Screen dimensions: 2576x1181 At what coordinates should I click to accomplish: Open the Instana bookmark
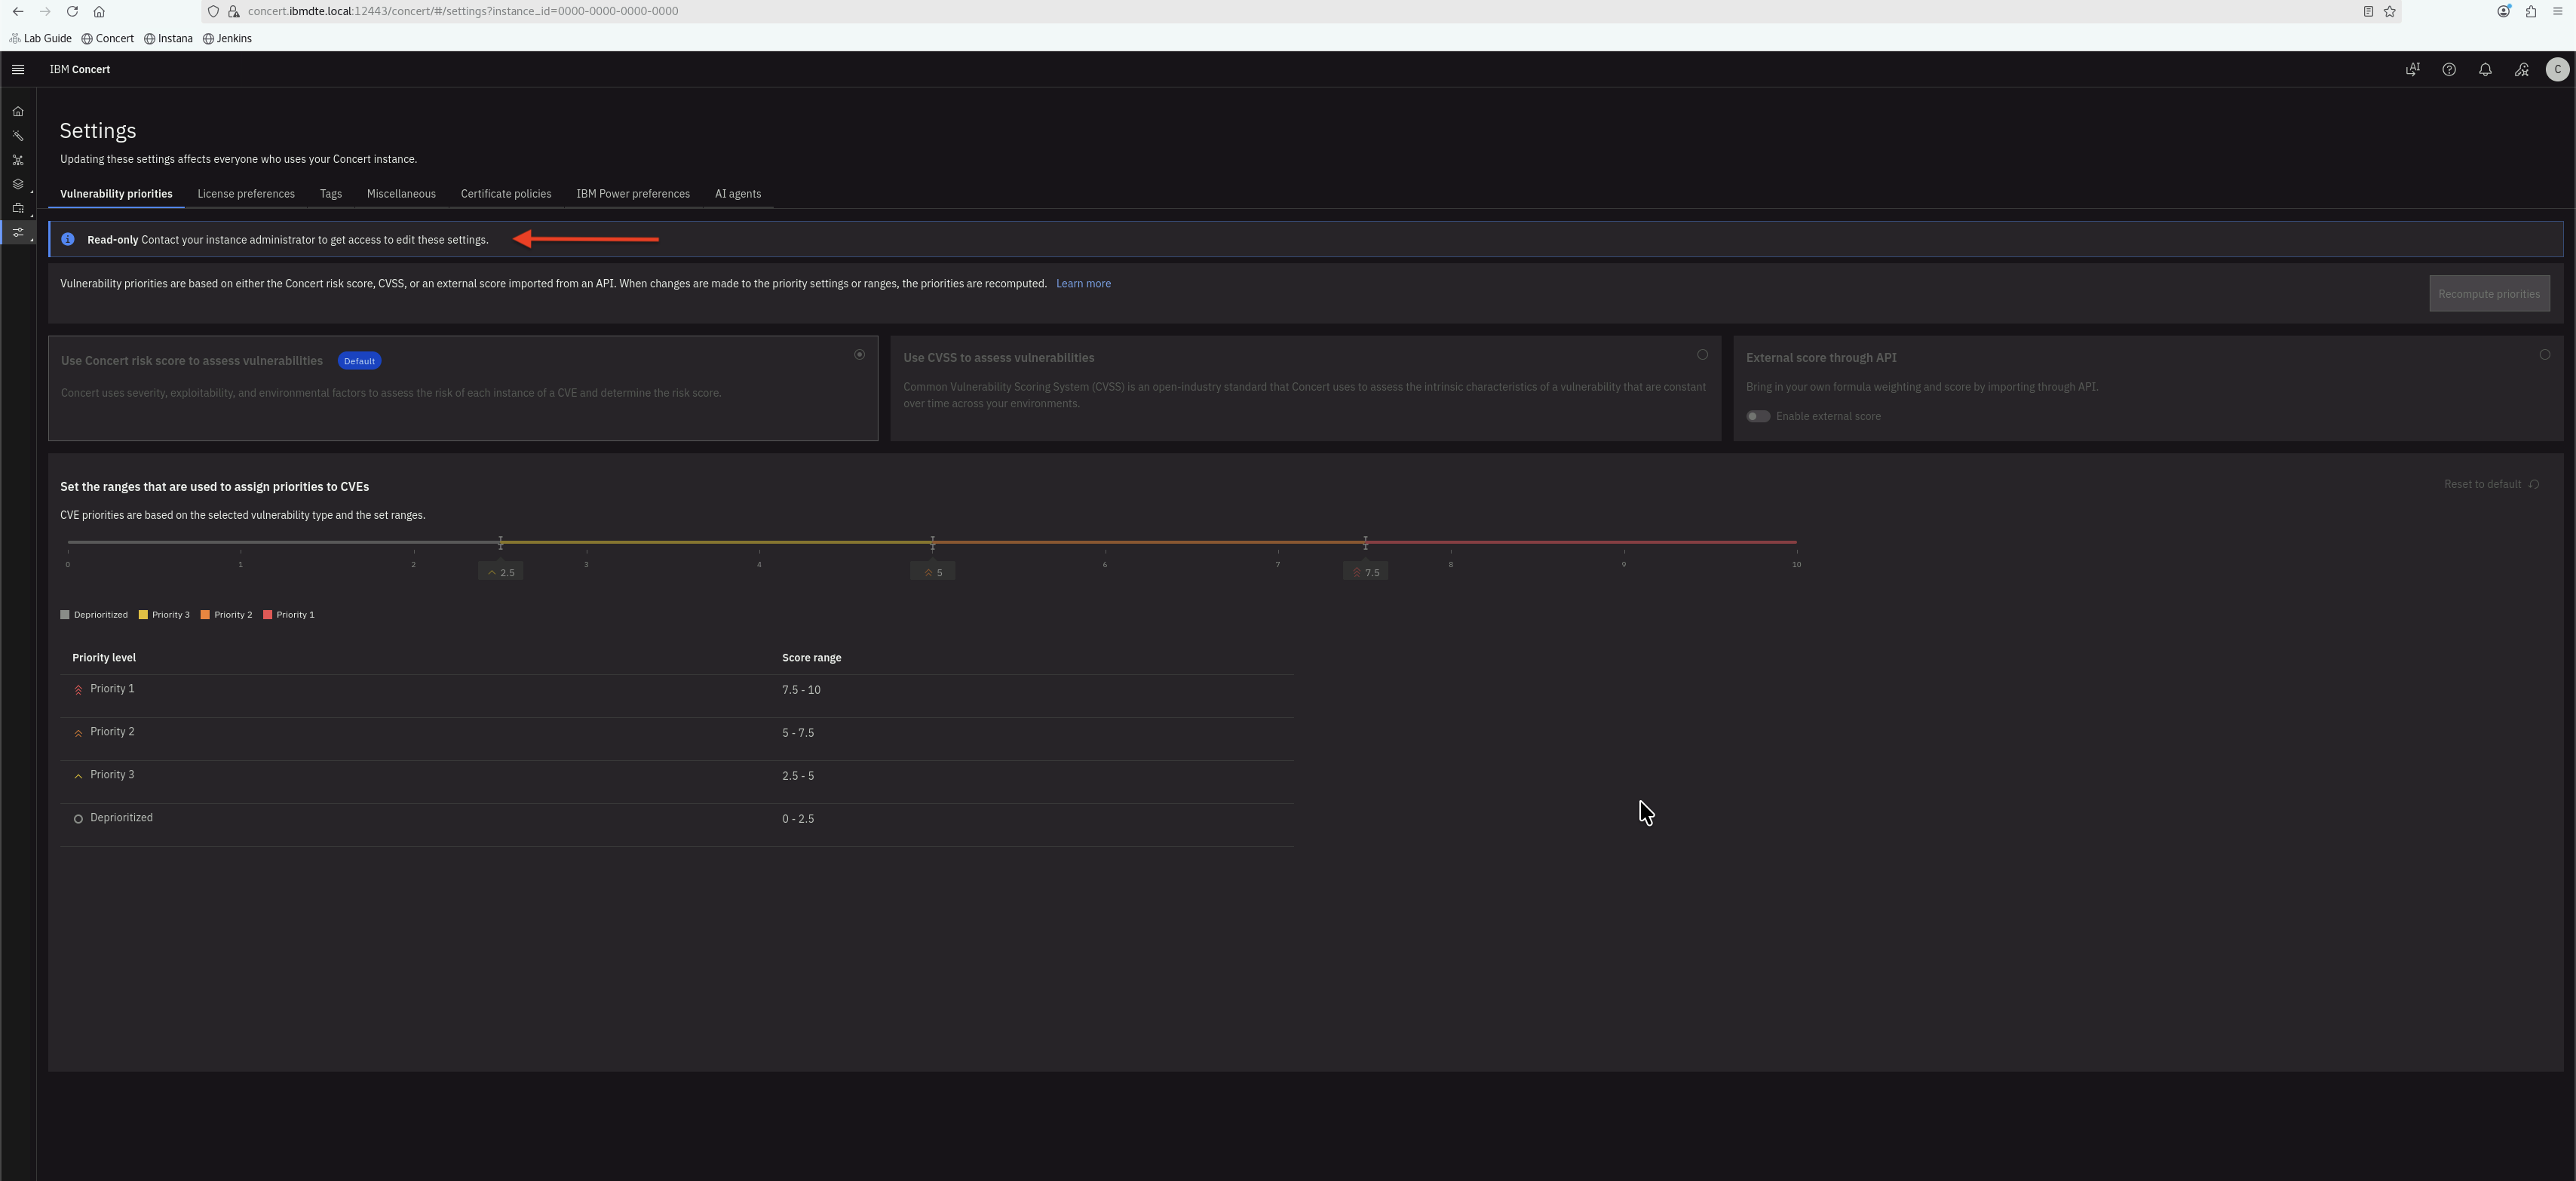[168, 38]
